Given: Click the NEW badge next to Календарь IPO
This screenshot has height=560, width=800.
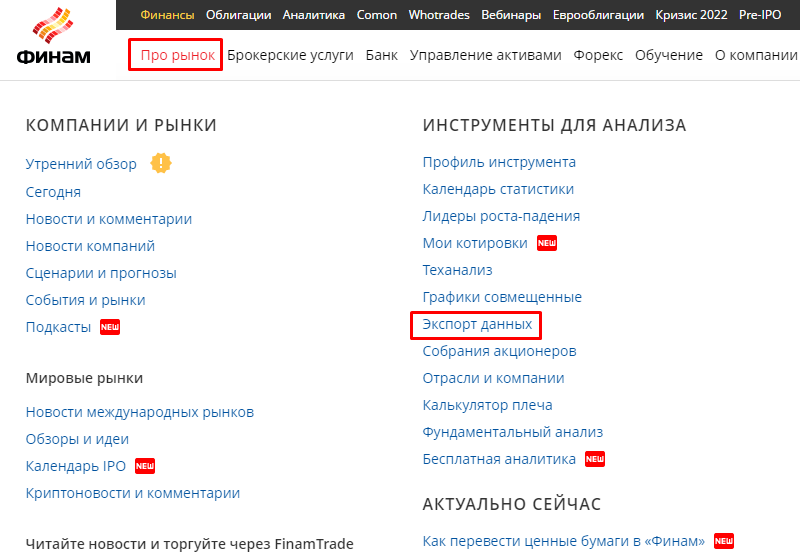Looking at the screenshot, I should (x=145, y=466).
